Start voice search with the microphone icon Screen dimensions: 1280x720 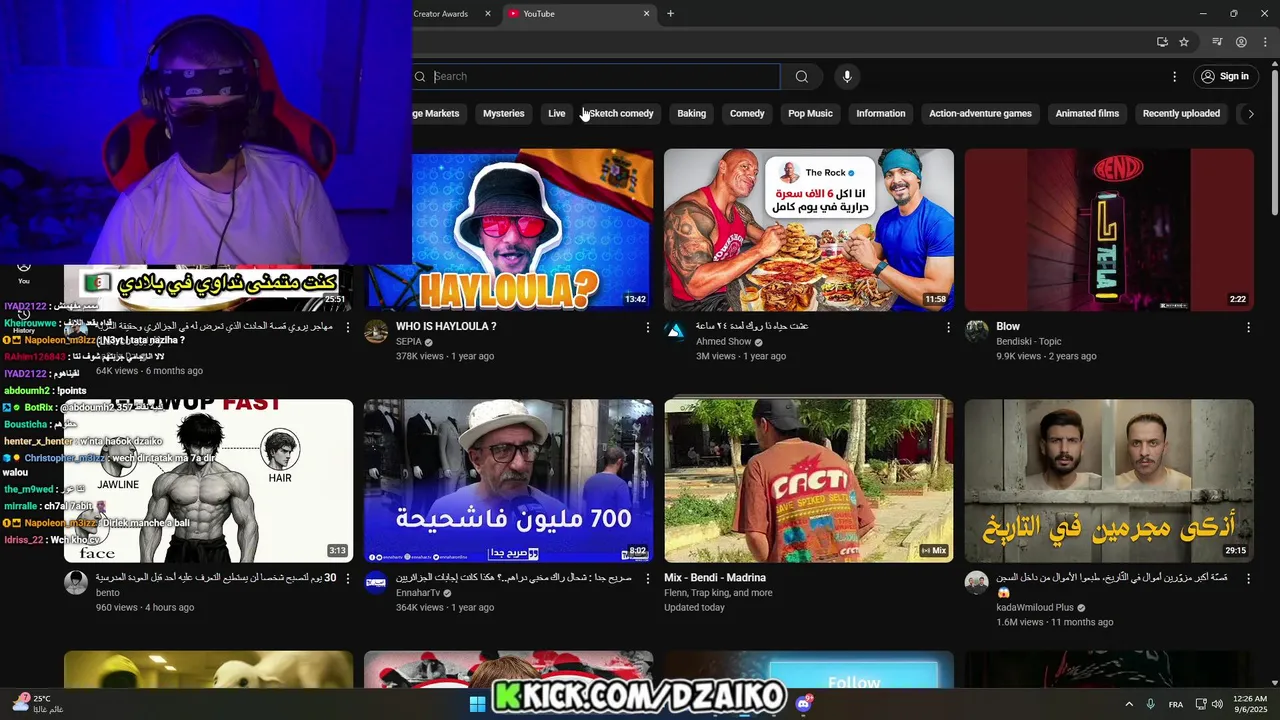(x=847, y=77)
